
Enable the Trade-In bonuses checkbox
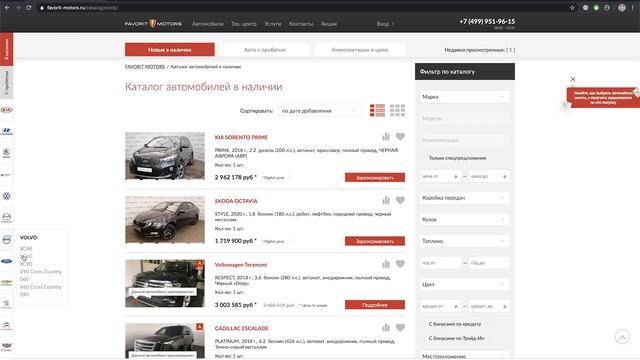click(423, 338)
